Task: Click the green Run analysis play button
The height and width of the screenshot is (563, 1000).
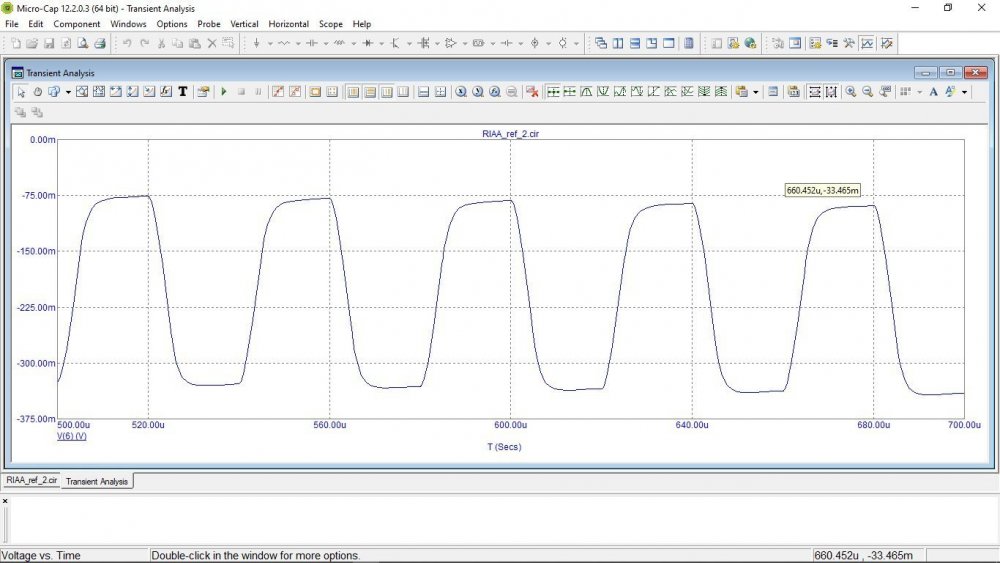Action: [224, 92]
